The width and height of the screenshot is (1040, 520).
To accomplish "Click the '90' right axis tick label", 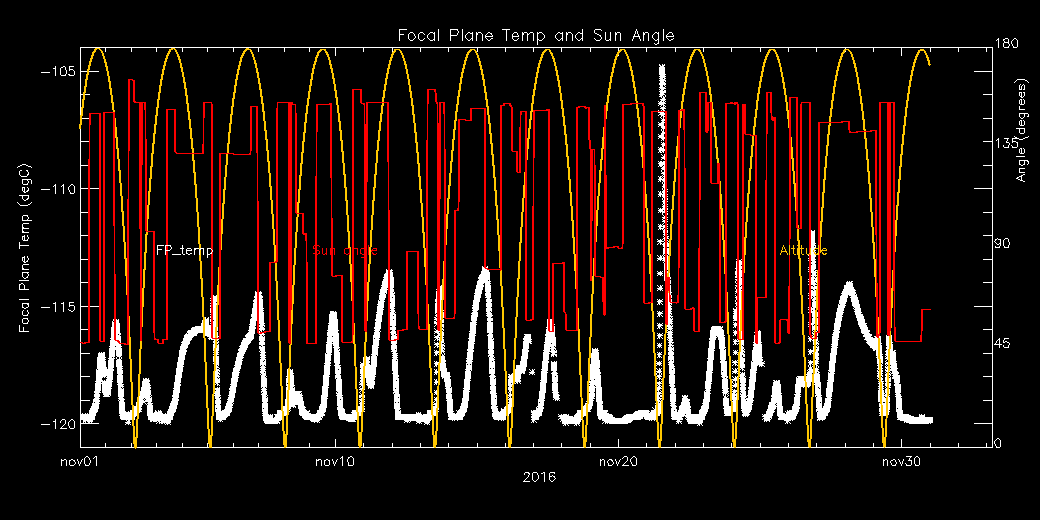I will (1000, 243).
